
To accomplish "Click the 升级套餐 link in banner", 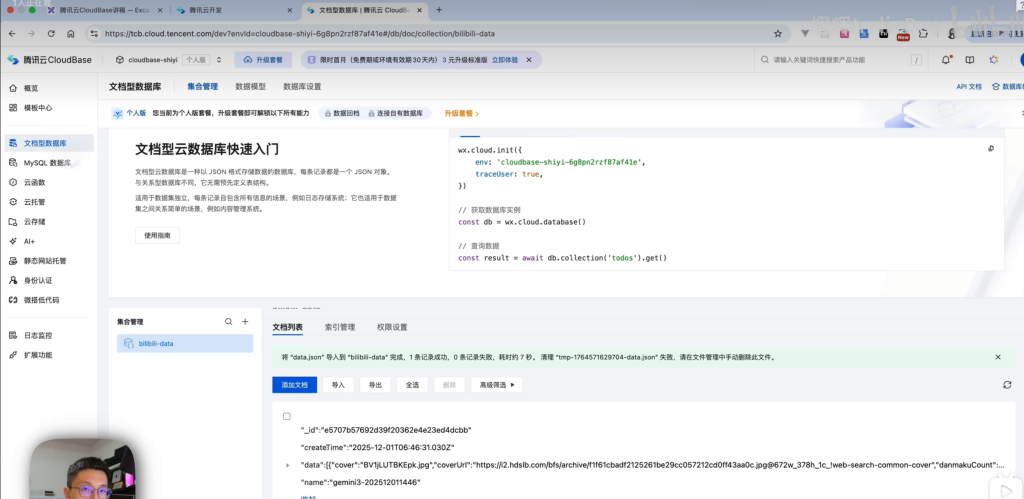I will (461, 114).
